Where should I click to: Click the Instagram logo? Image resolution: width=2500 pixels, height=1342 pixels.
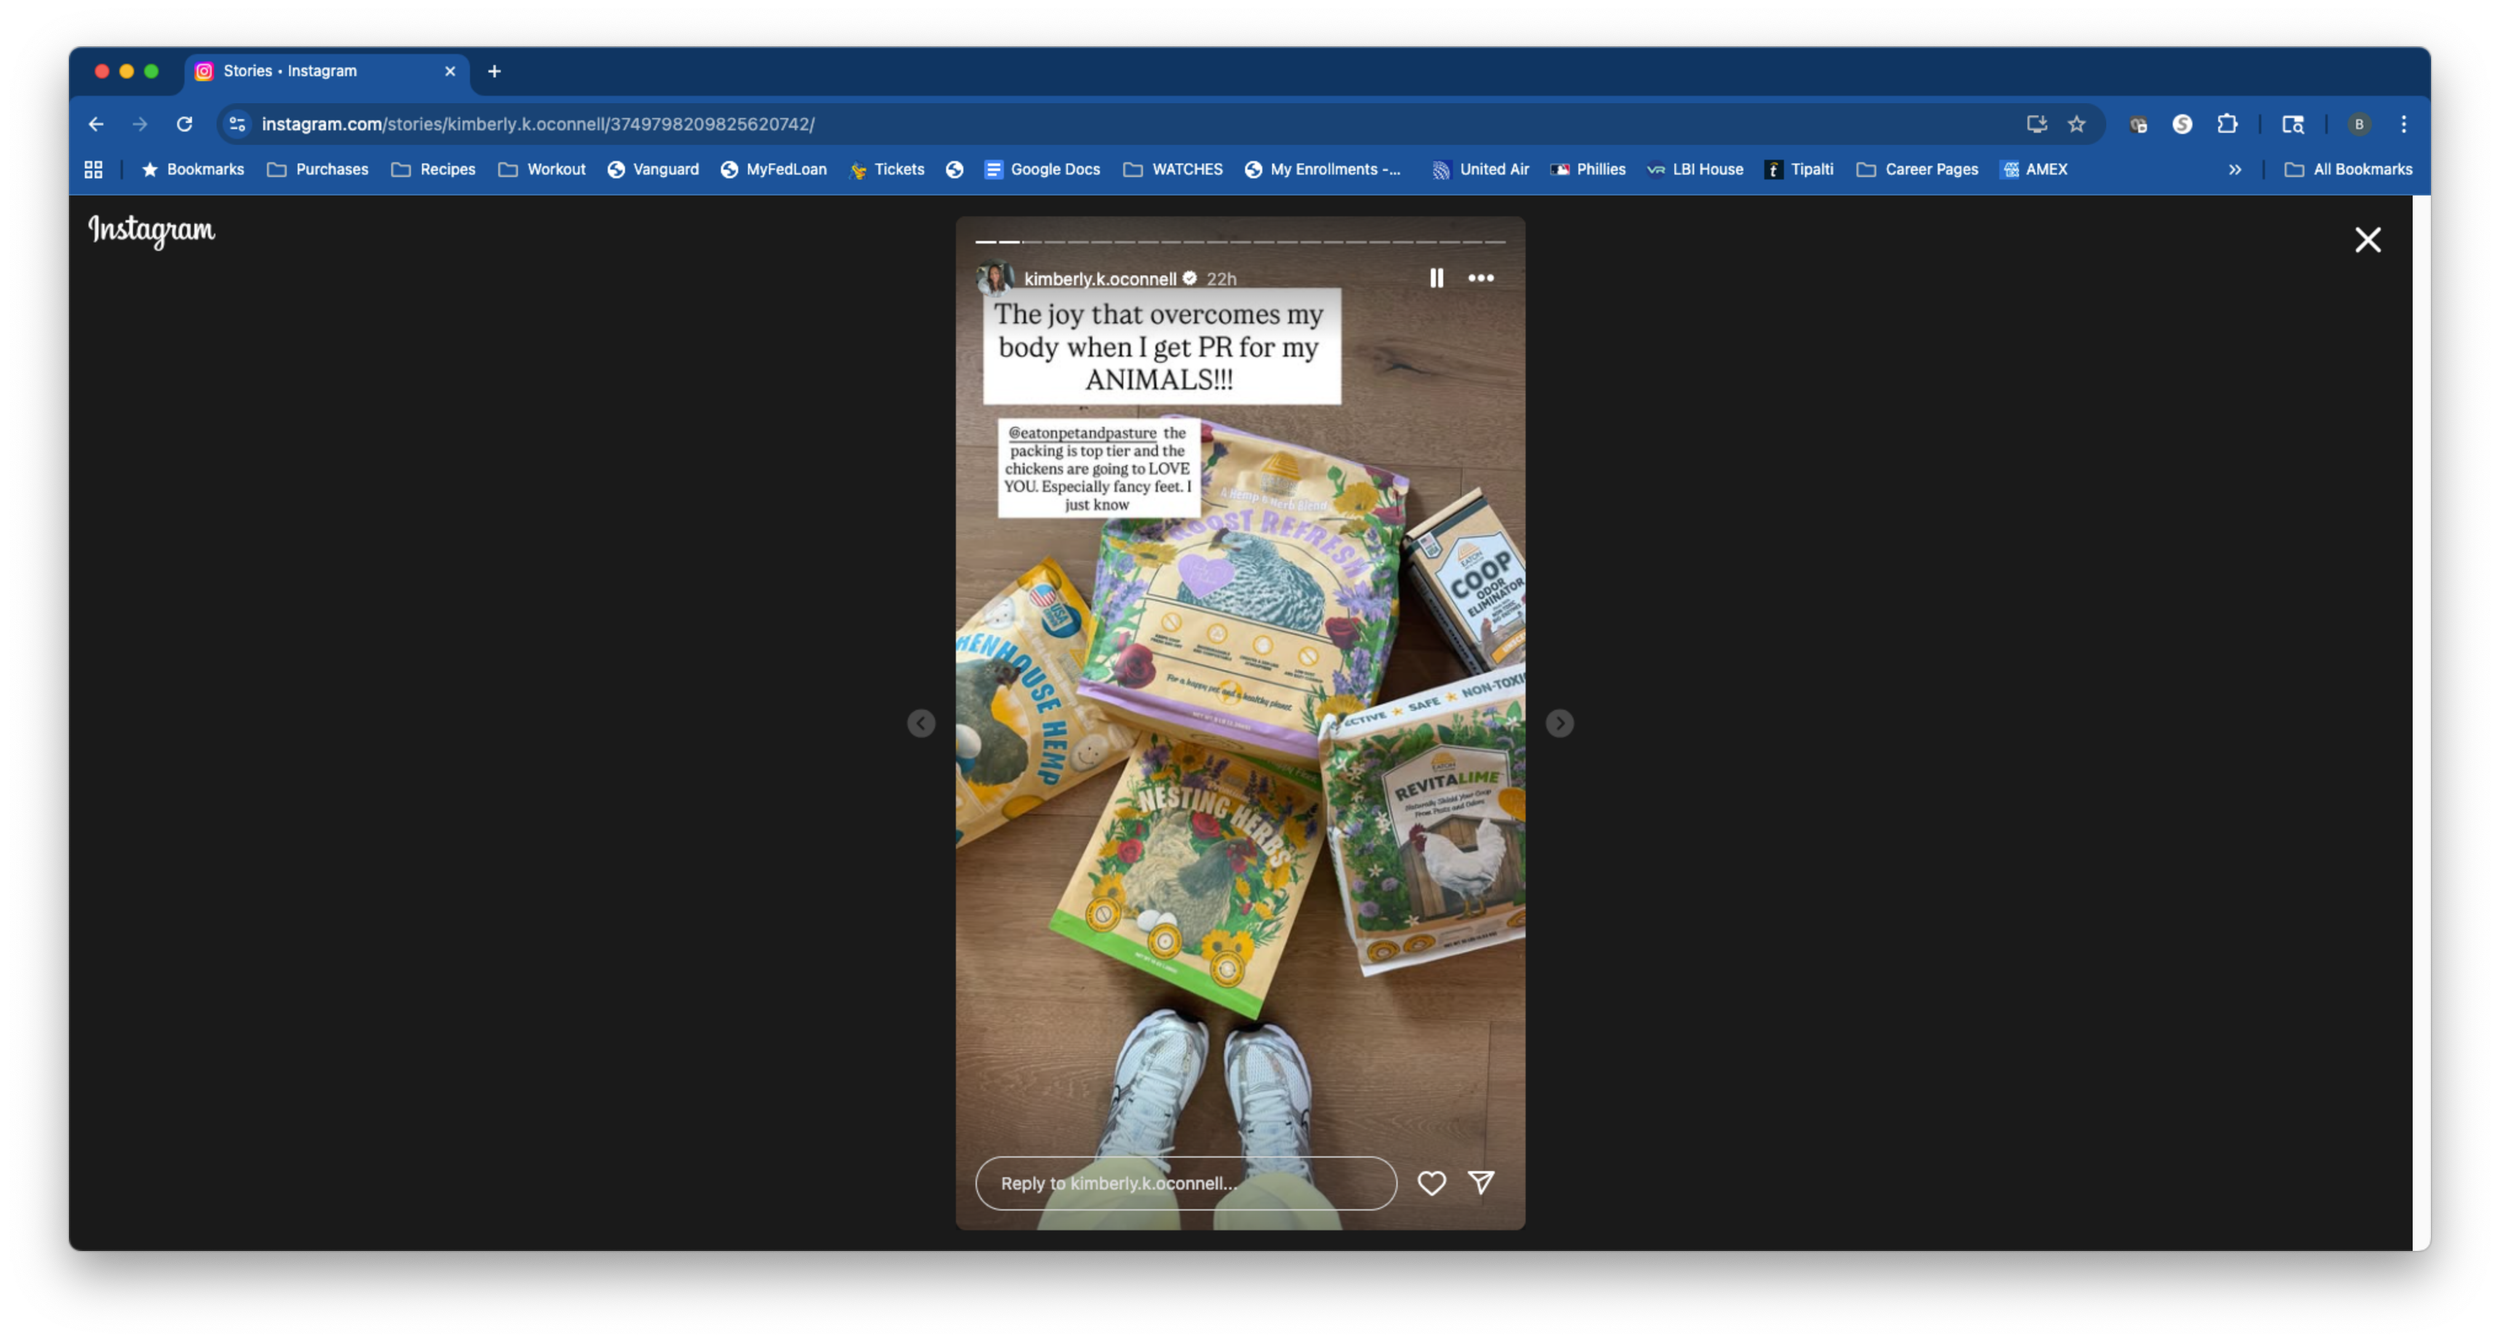[151, 231]
